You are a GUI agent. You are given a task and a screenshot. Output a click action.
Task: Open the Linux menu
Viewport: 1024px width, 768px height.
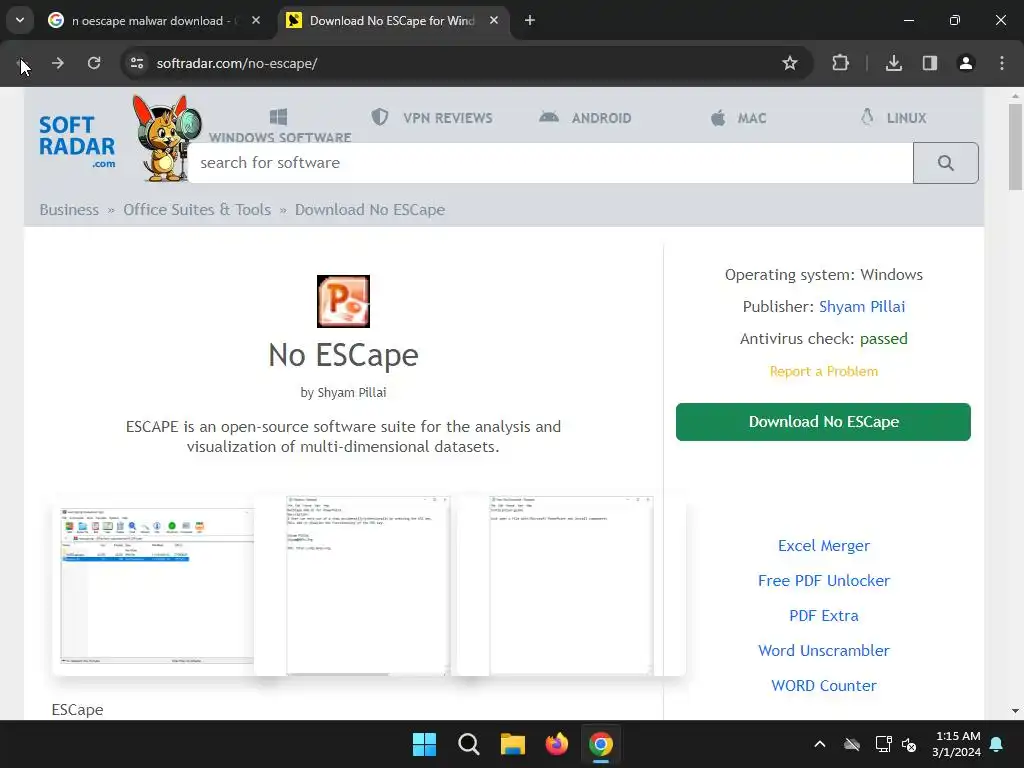[x=893, y=118]
